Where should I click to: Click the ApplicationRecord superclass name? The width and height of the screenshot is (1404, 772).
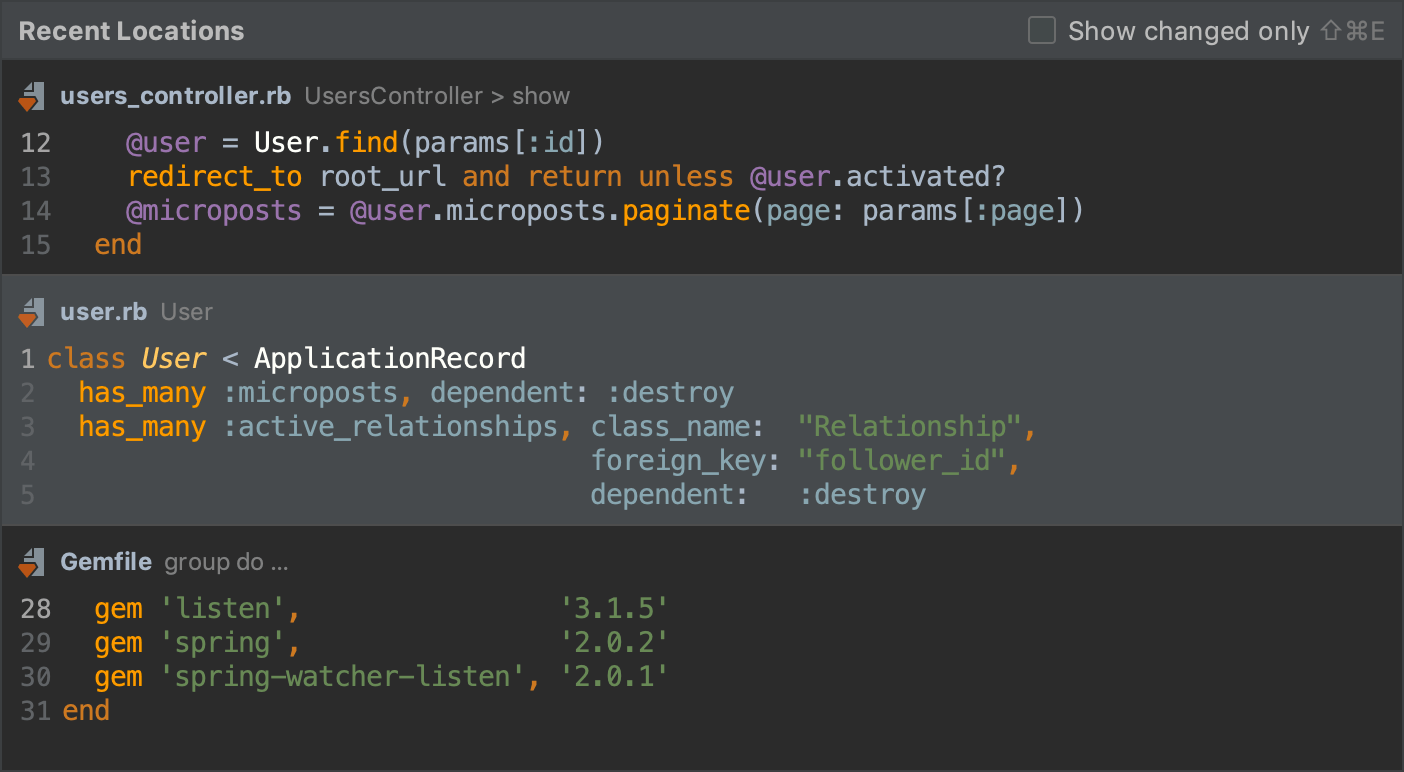point(390,358)
